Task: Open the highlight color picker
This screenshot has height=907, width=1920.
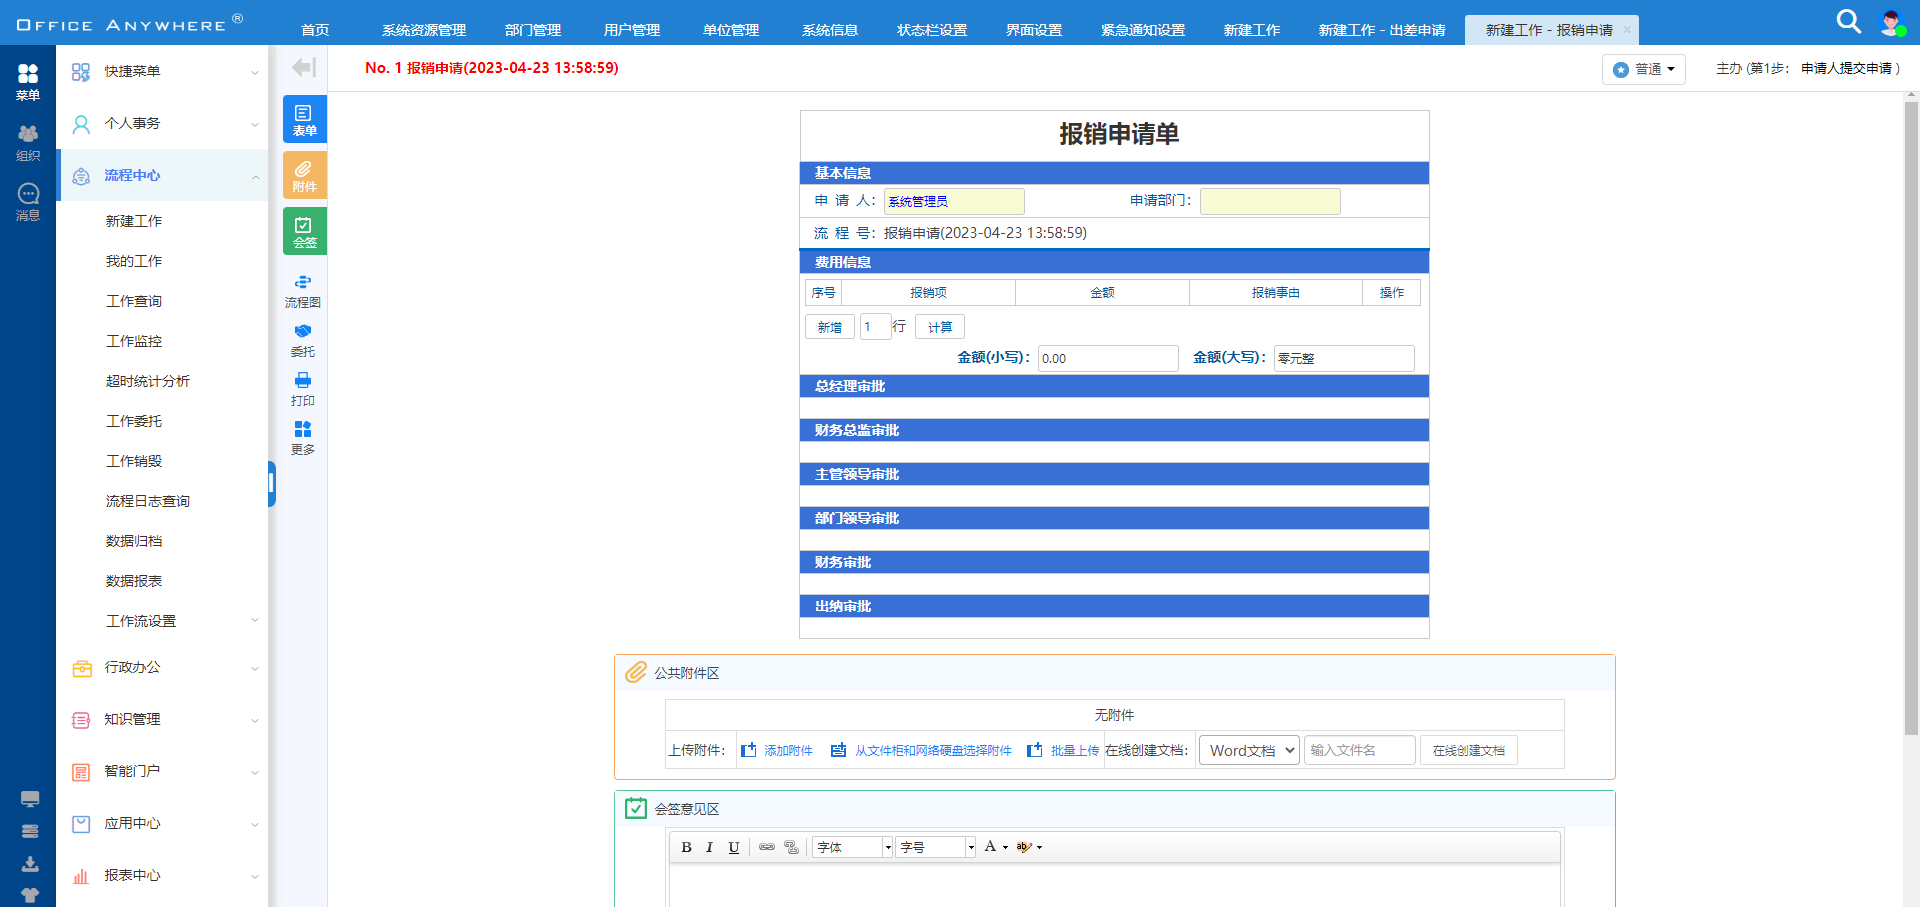Action: (x=1029, y=847)
